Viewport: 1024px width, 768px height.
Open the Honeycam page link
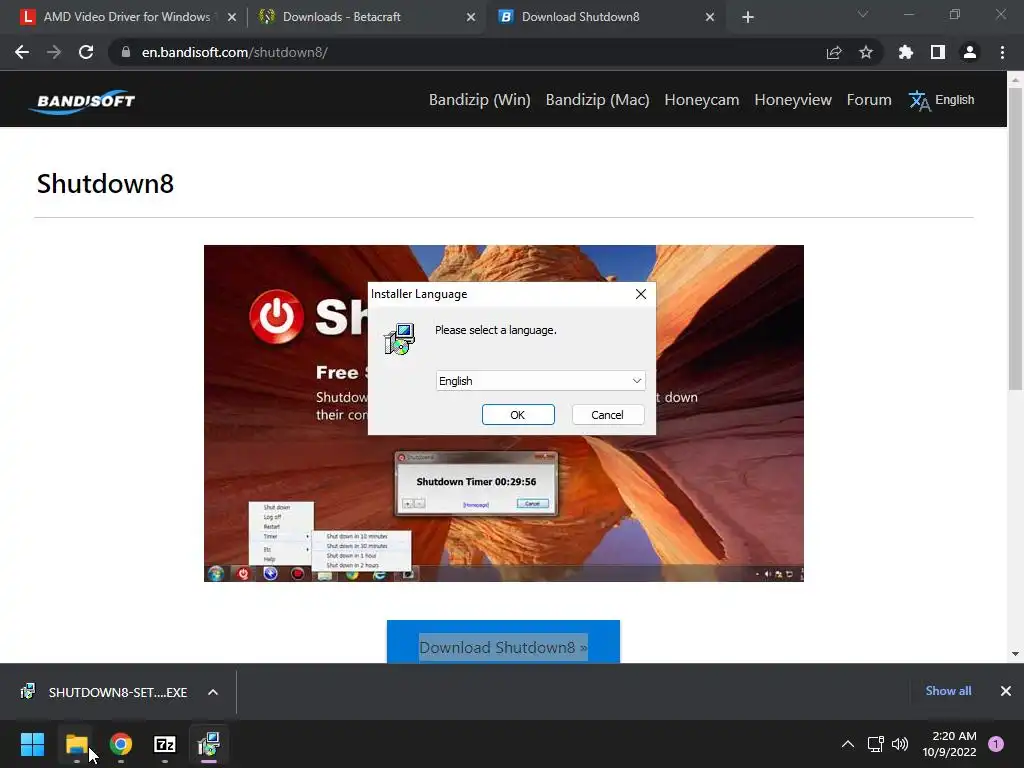(x=701, y=100)
